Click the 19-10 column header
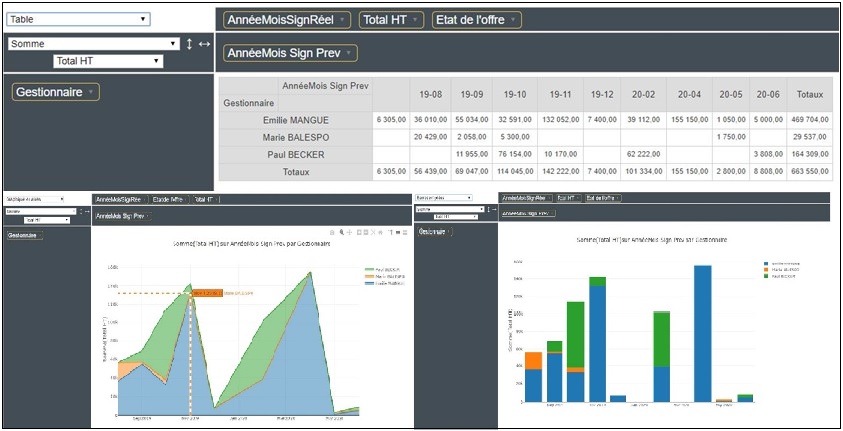Screen dimensions: 843x431 515,94
